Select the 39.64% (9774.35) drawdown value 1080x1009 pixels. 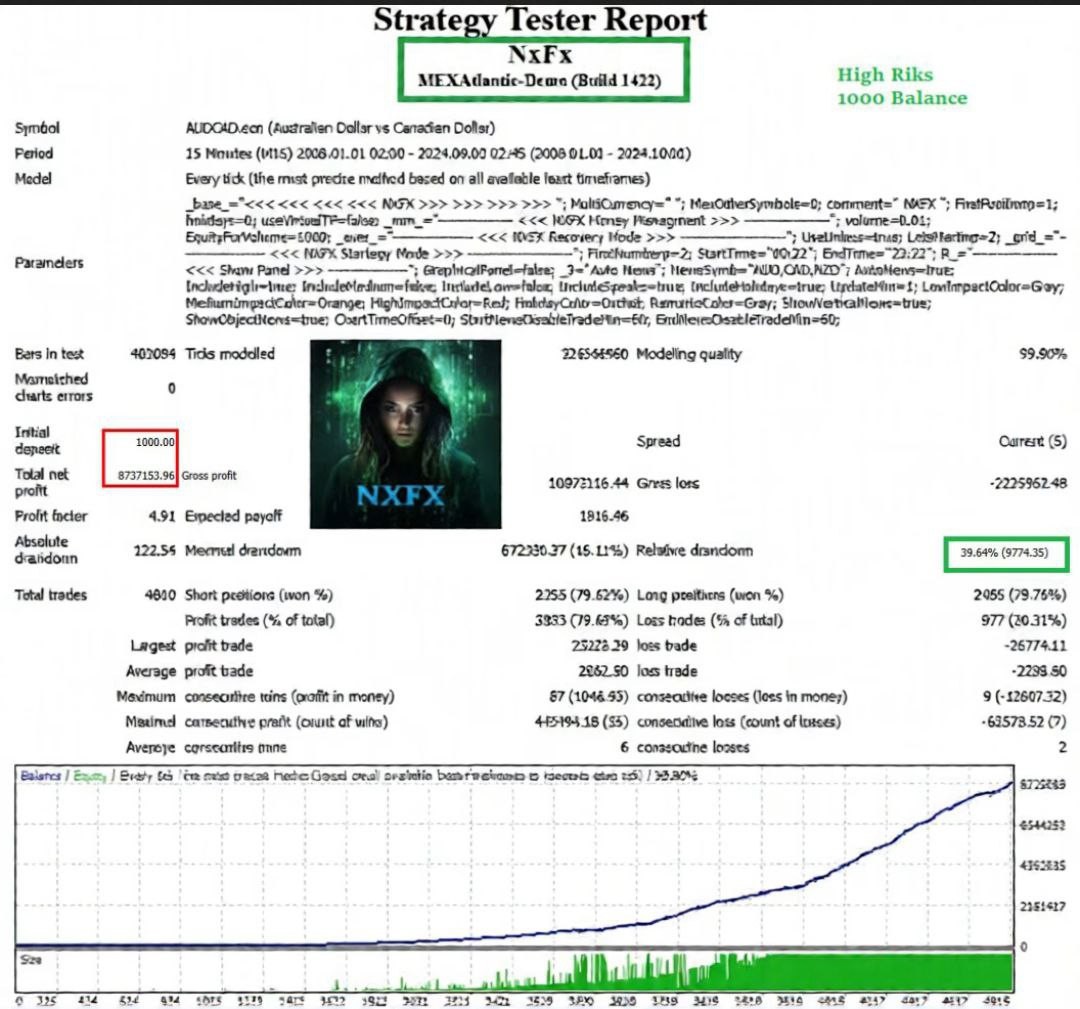click(1004, 552)
